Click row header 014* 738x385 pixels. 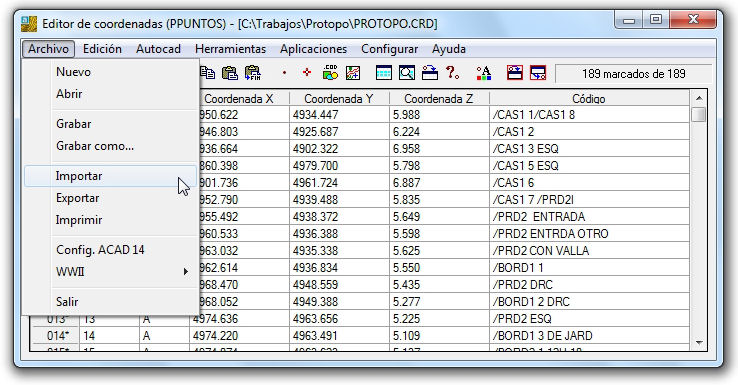56,336
